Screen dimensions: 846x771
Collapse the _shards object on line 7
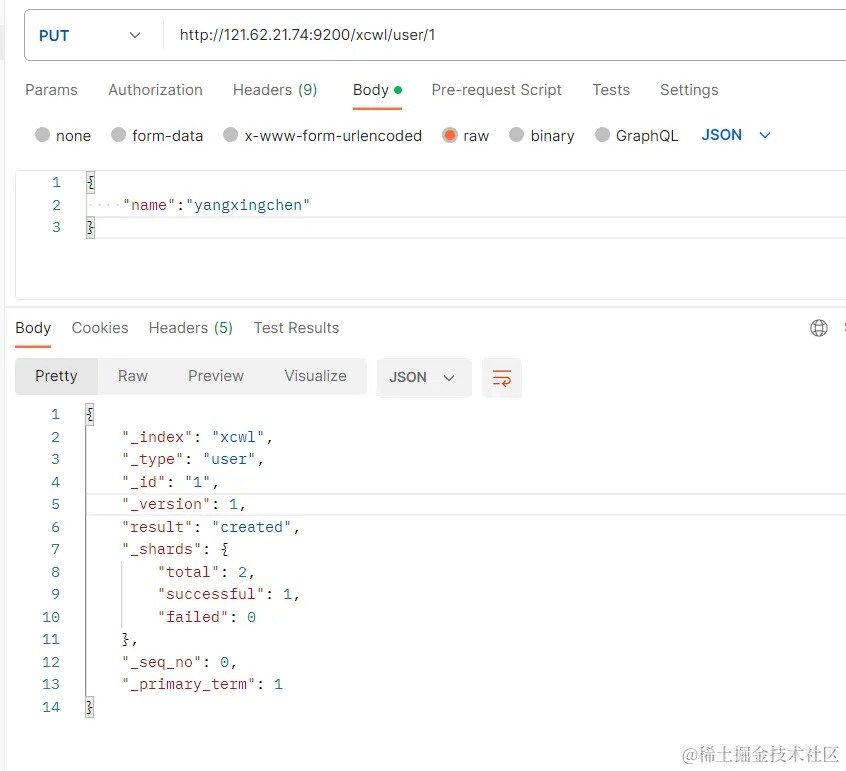coord(225,549)
